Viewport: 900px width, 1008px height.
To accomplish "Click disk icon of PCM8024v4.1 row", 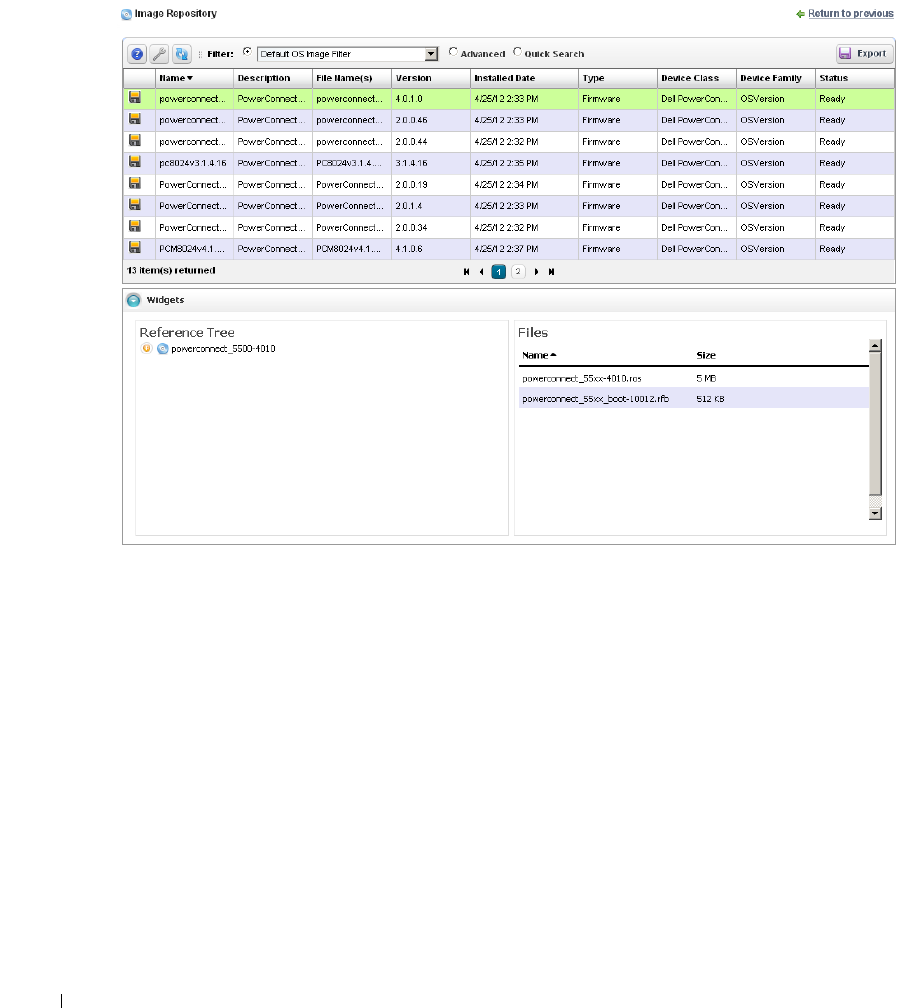I will pyautogui.click(x=135, y=248).
